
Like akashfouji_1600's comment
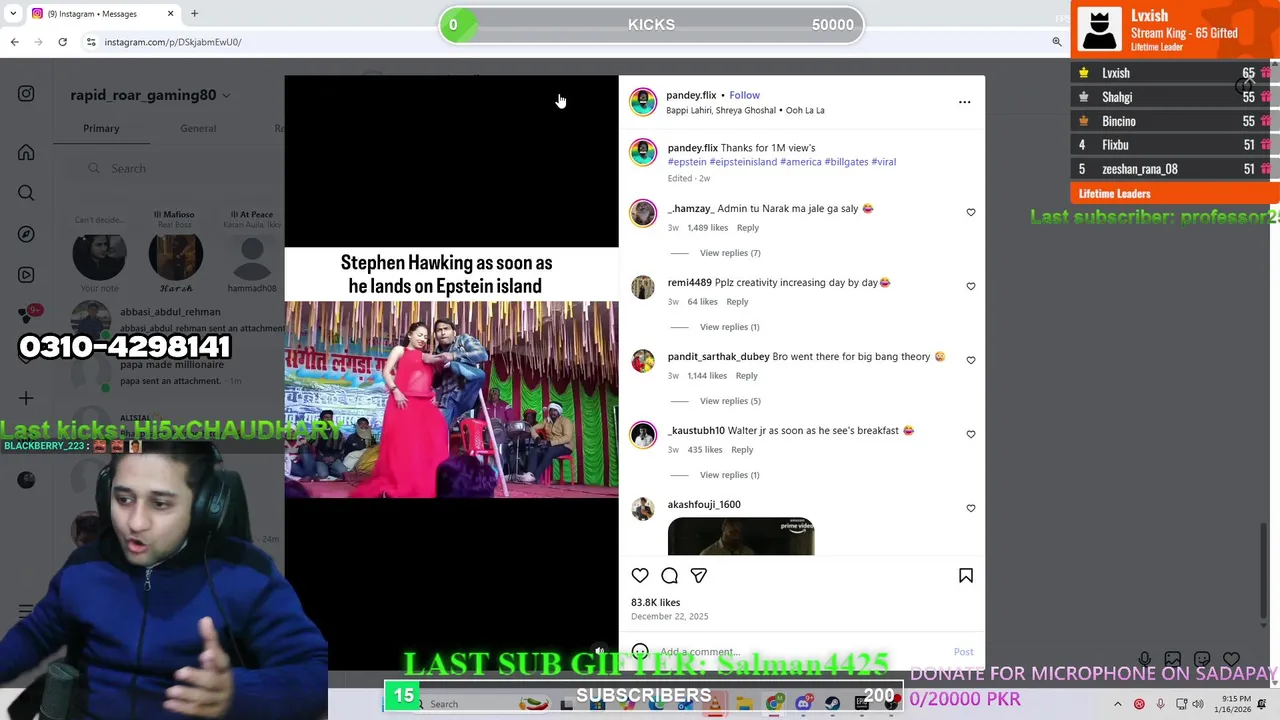coord(971,508)
